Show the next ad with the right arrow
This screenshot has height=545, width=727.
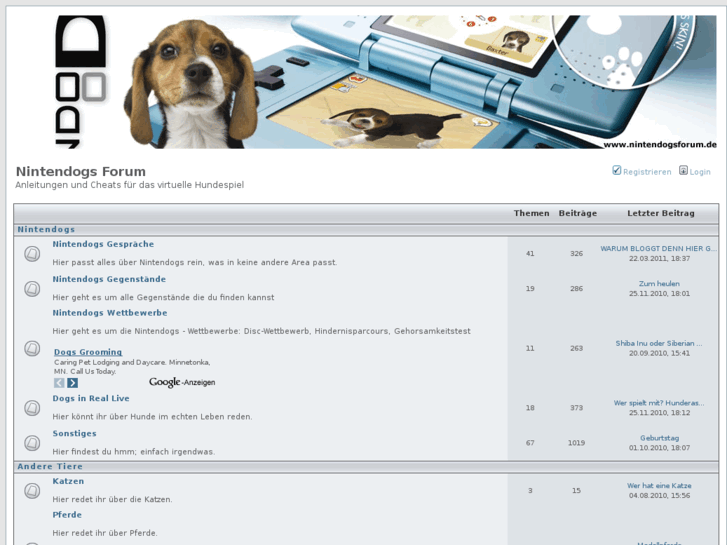click(72, 383)
